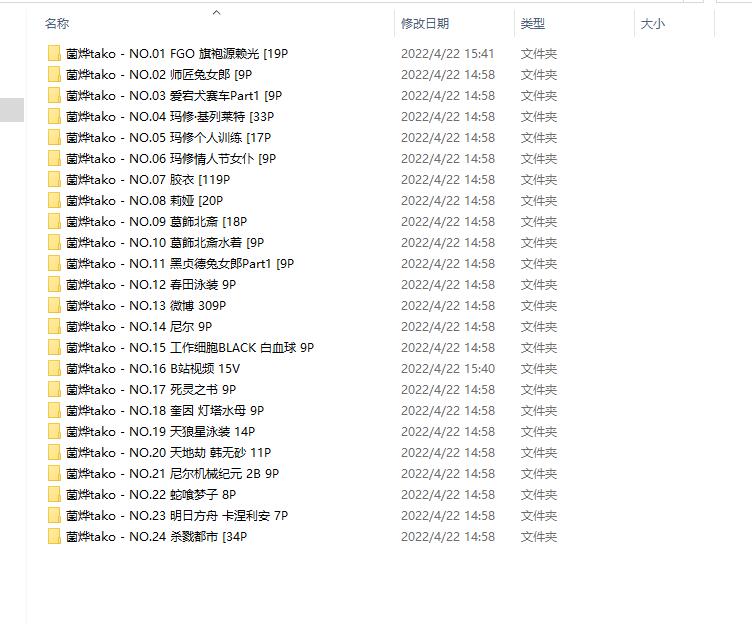
Task: Click the sort arrow above 名称
Action: tap(217, 12)
